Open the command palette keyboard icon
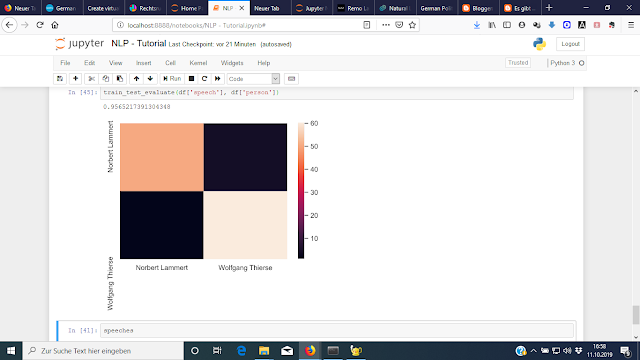The image size is (640, 360). [x=291, y=79]
